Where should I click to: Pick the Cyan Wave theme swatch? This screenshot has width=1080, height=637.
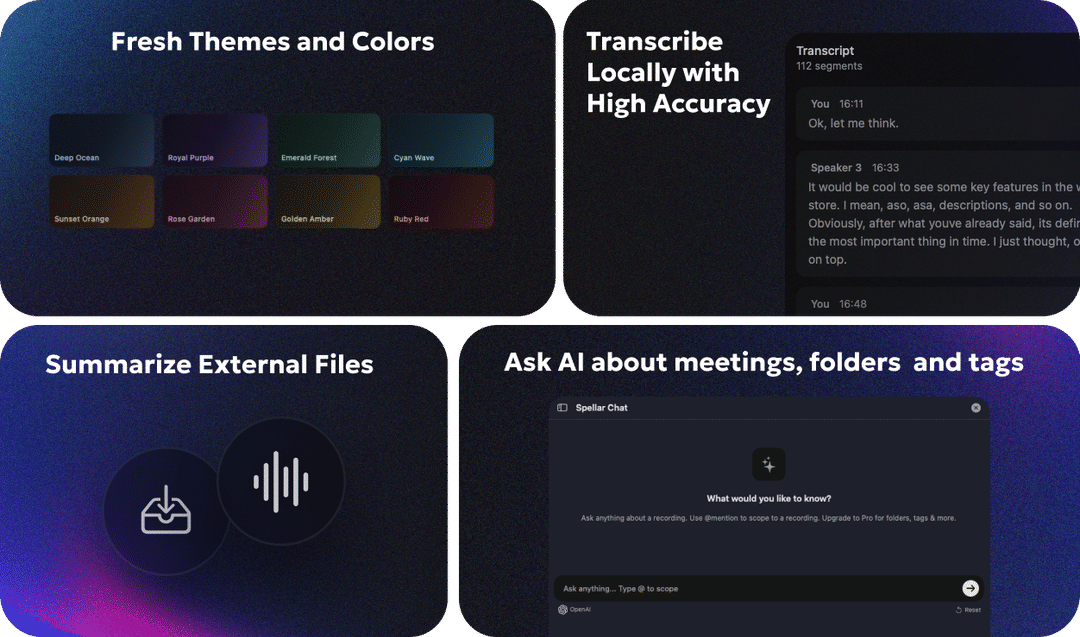(x=441, y=140)
